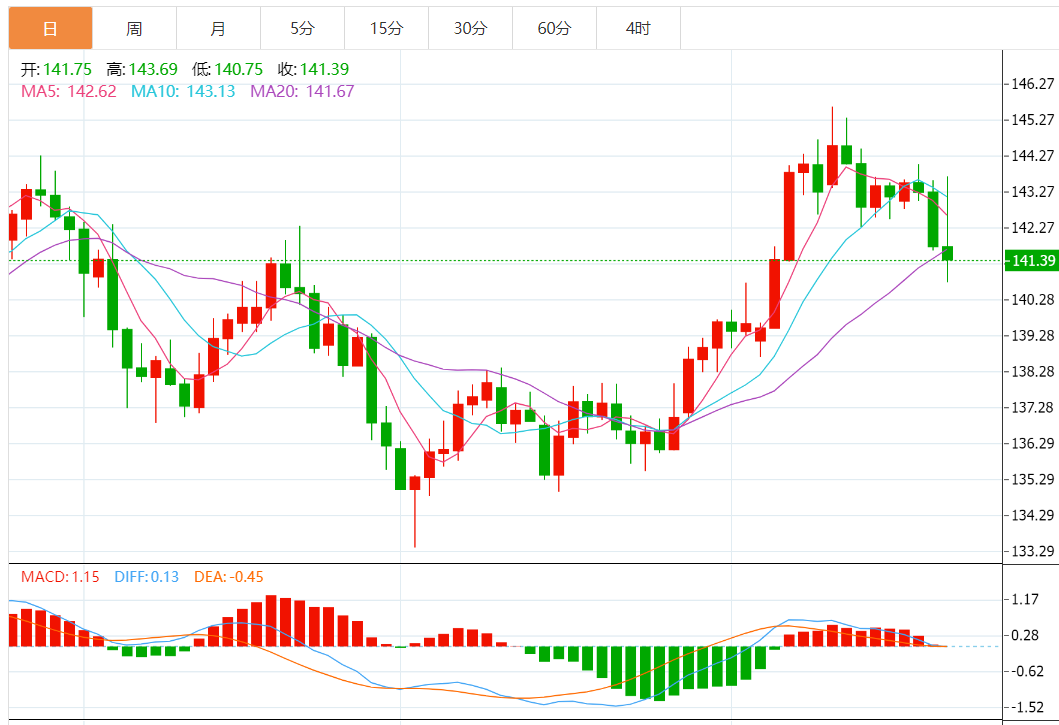Click the MA5: 142.62 indicator label
This screenshot has height=725, width=1059.
click(69, 91)
